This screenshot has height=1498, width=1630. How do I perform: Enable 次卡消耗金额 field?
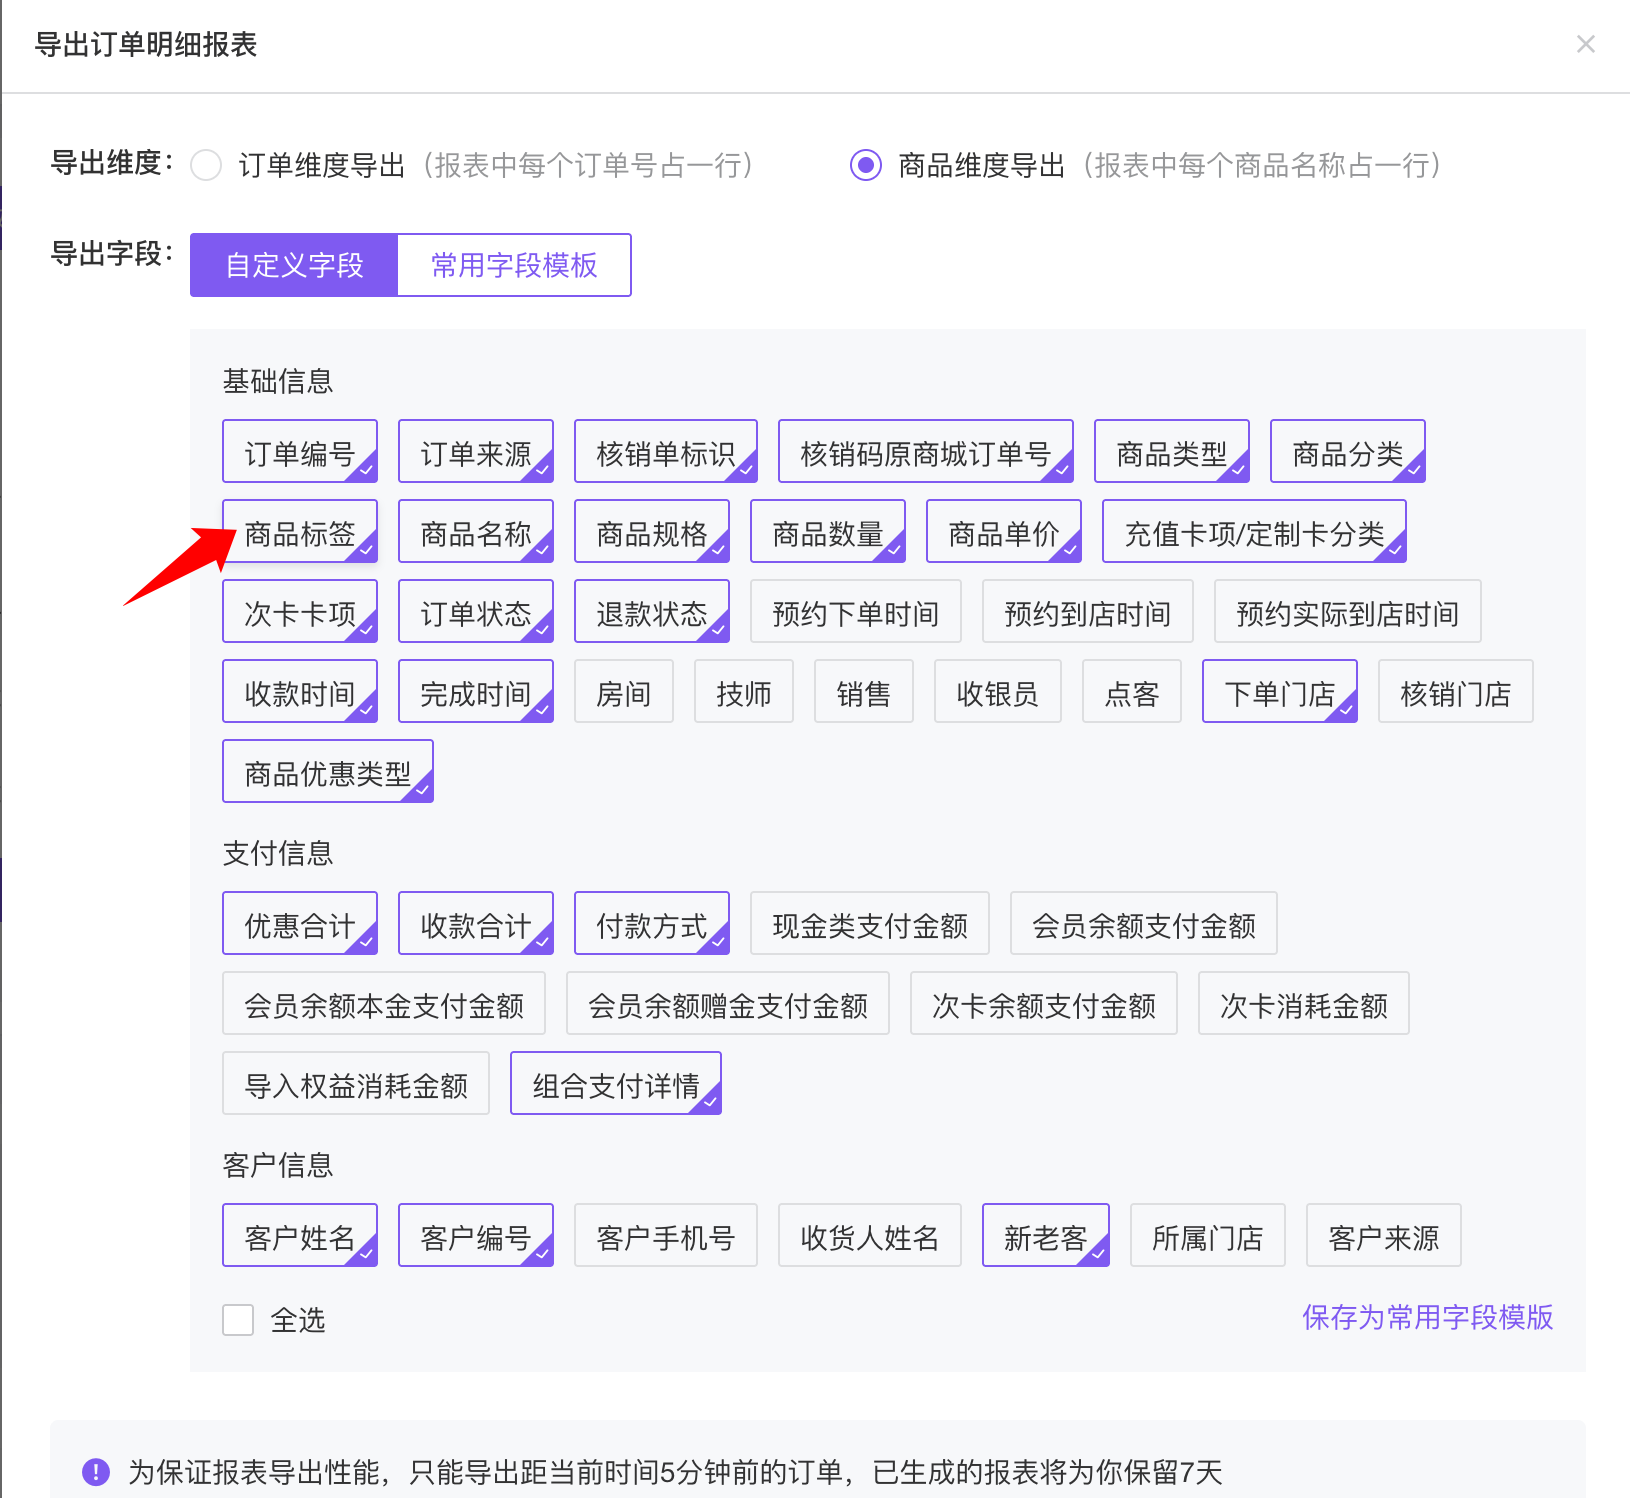(x=1303, y=1006)
